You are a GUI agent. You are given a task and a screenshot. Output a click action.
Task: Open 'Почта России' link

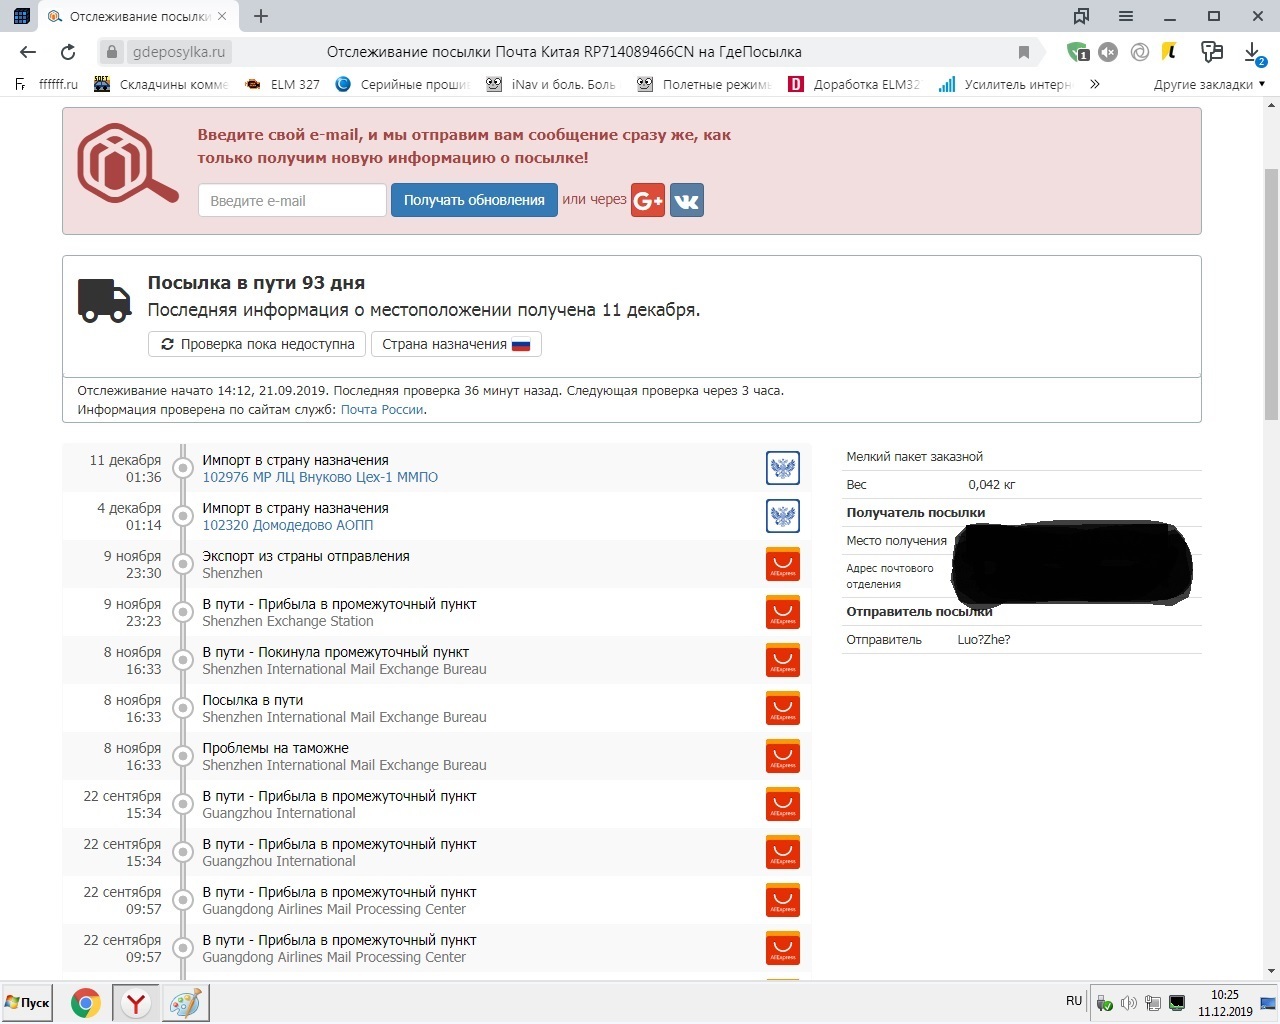click(x=383, y=410)
